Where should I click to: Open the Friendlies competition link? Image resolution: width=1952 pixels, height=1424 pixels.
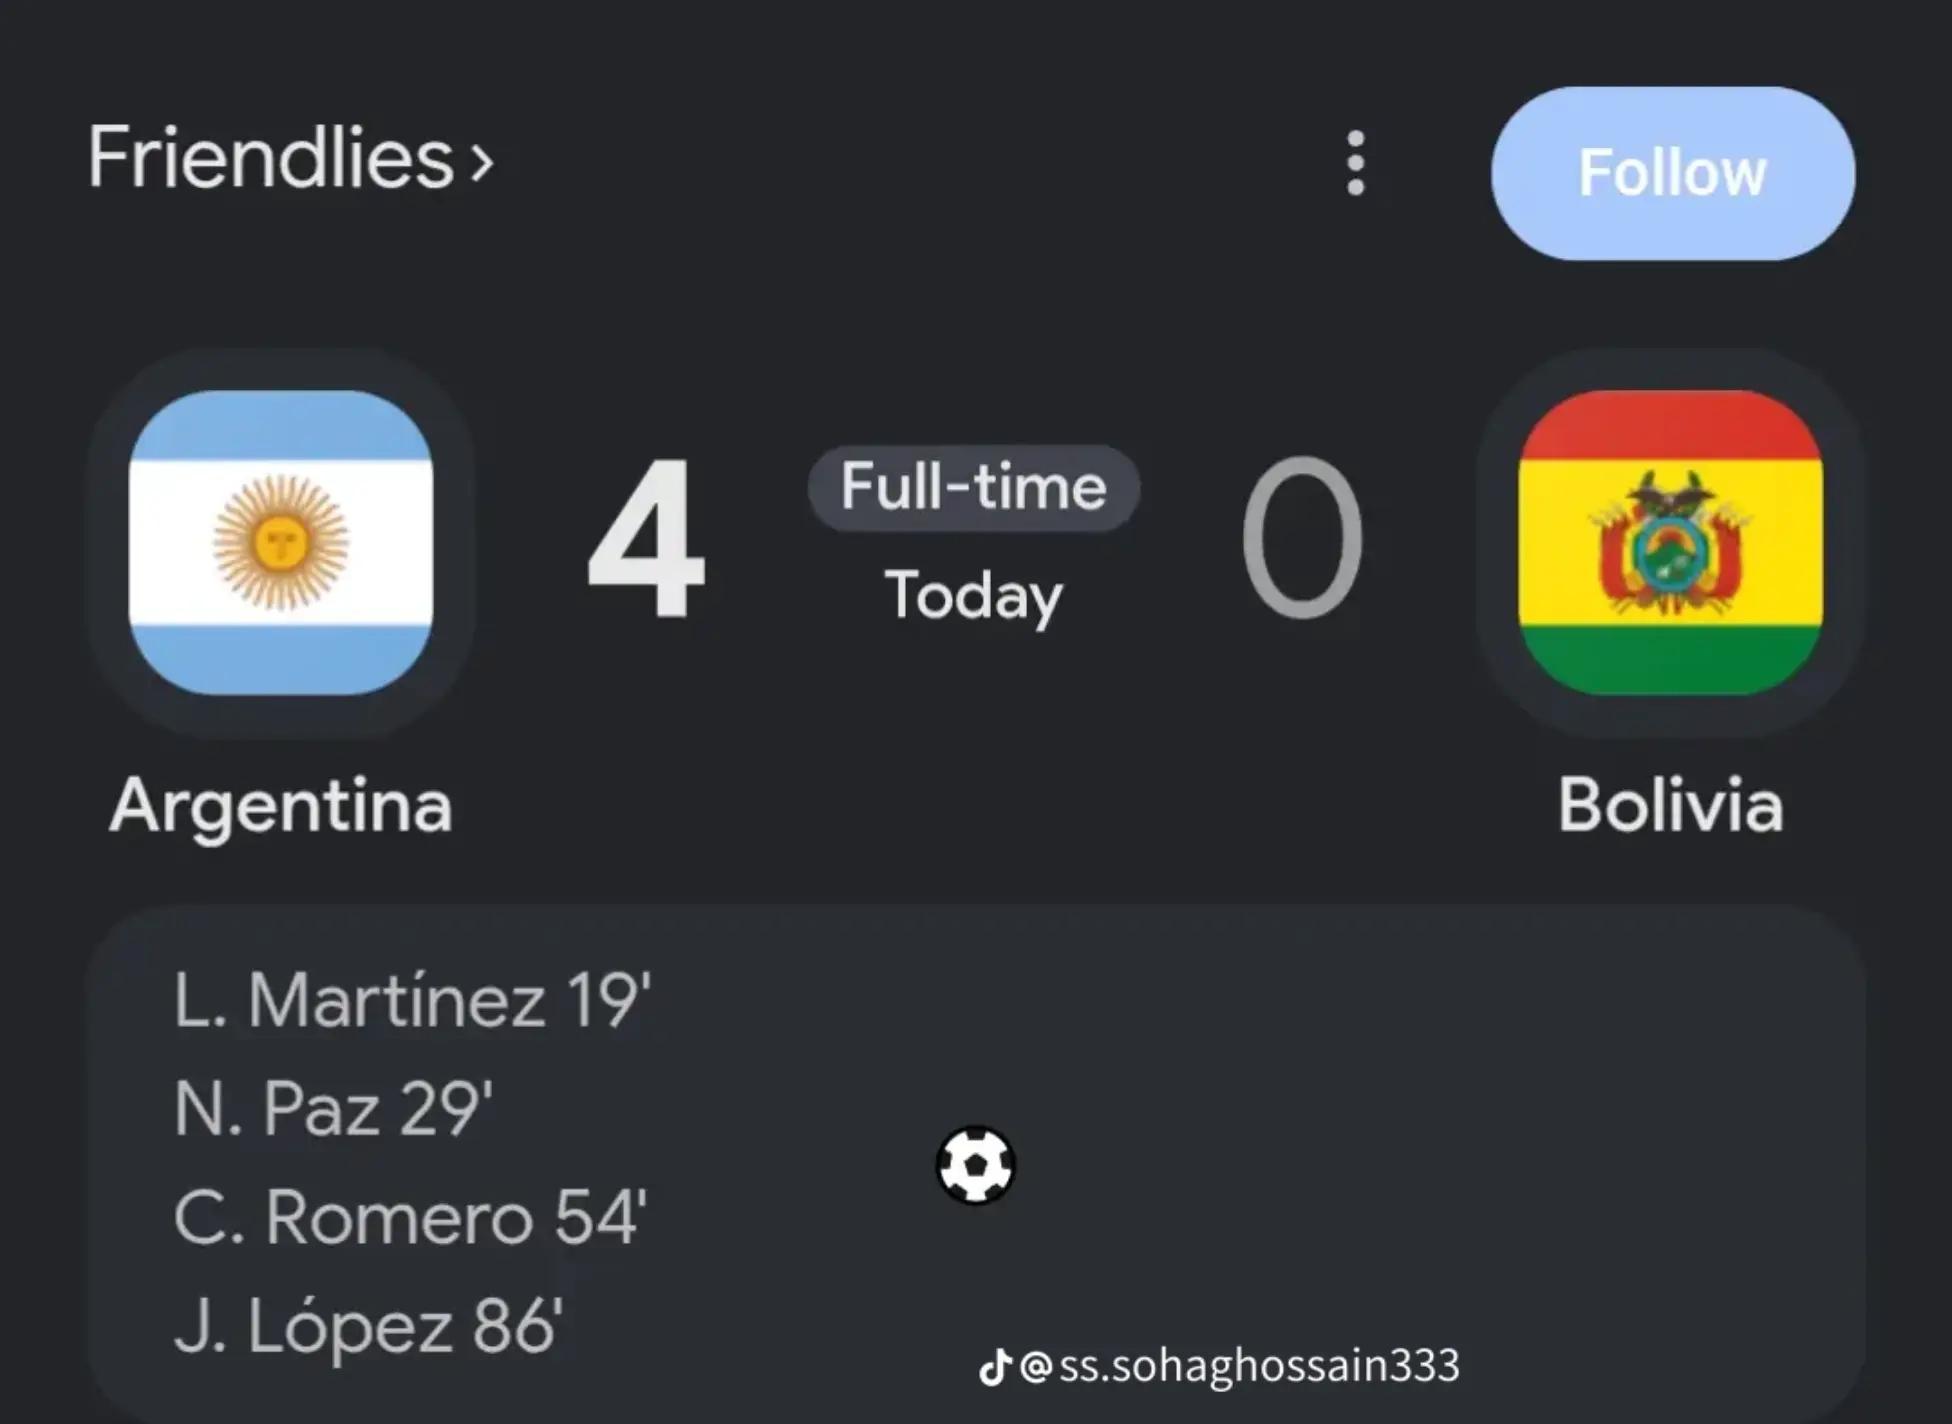coord(290,158)
